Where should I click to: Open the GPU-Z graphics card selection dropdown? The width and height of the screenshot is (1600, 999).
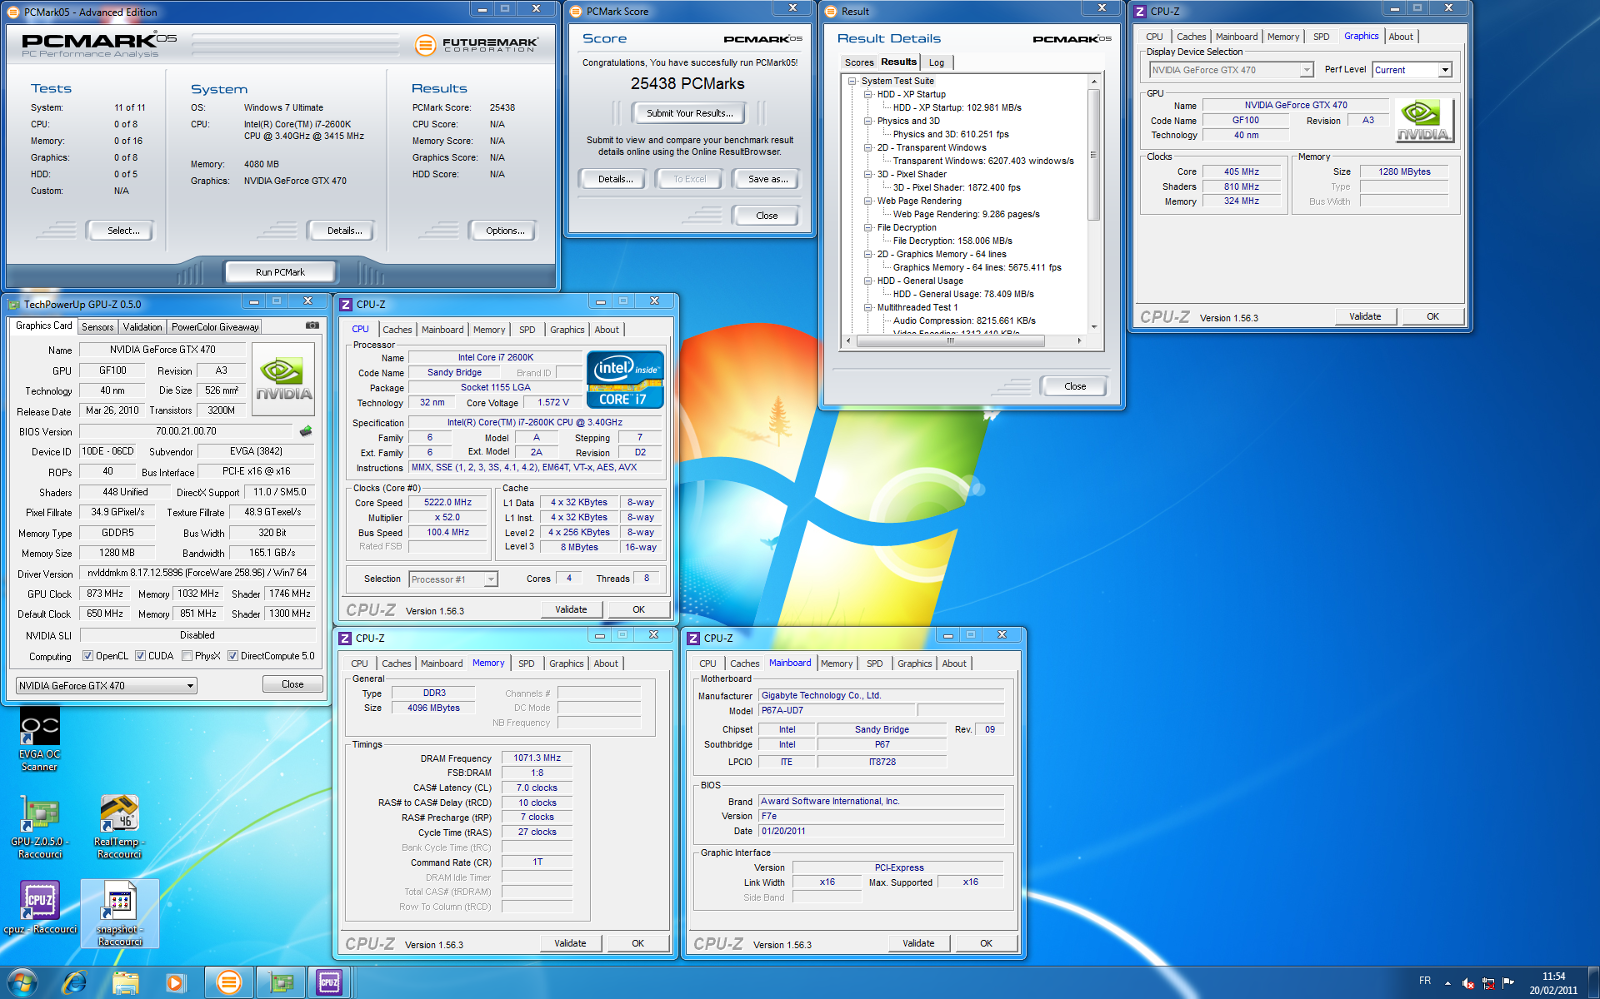106,685
